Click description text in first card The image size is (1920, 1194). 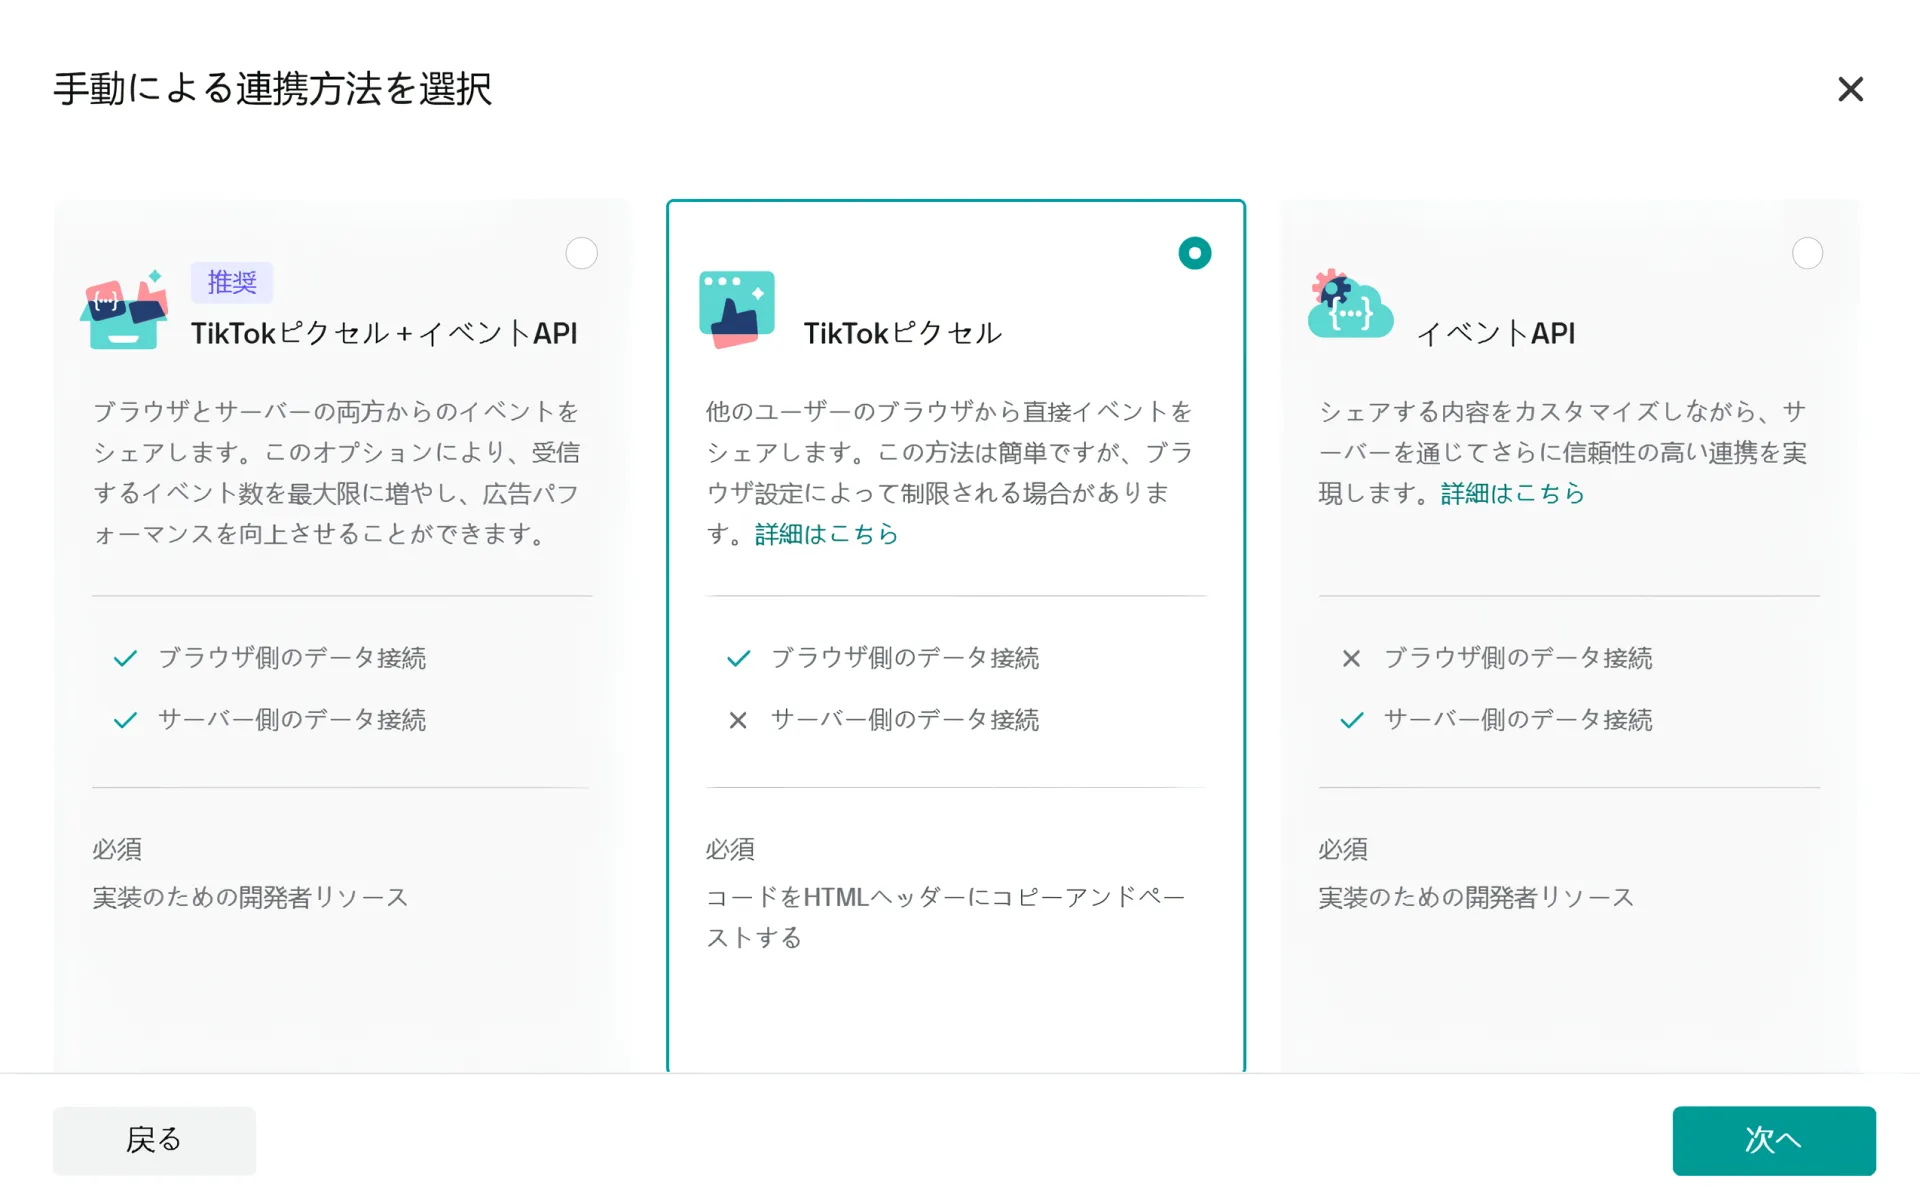coord(337,473)
